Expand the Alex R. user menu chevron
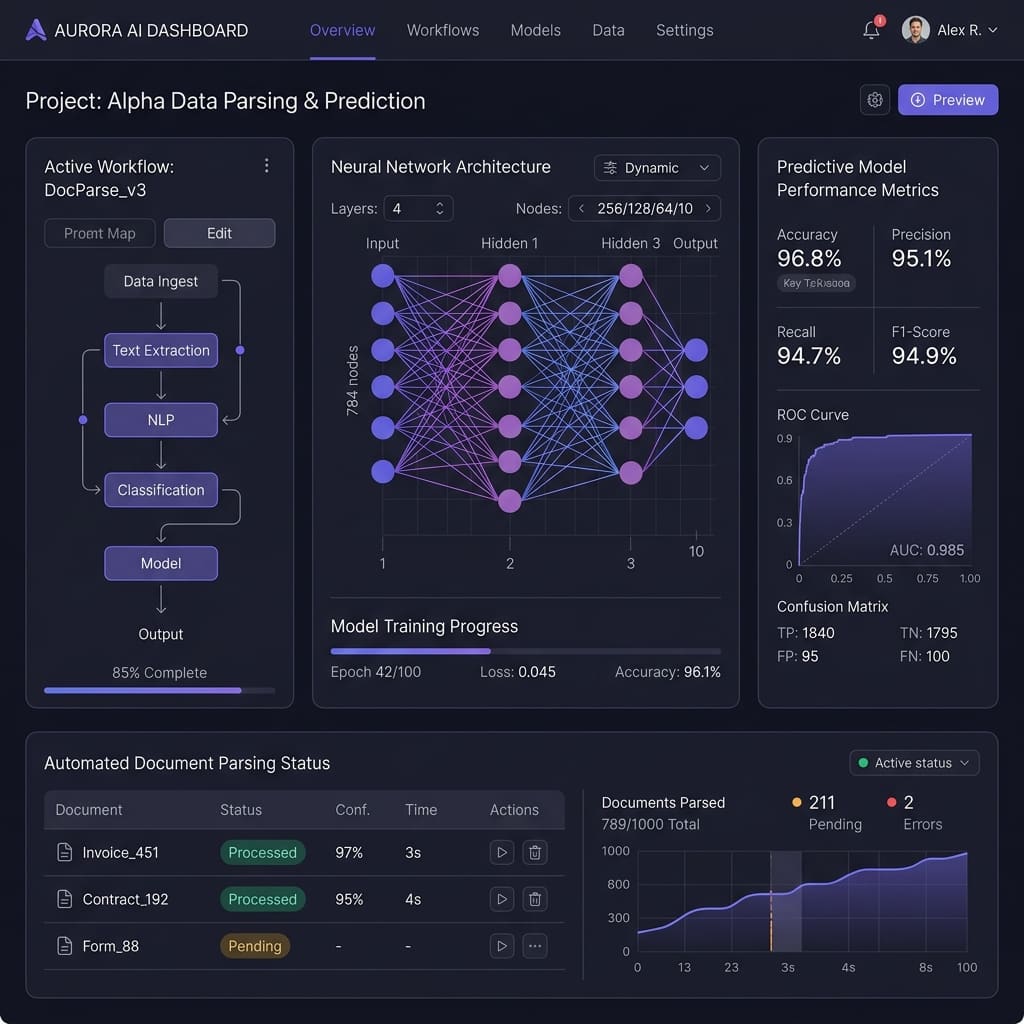 coord(993,30)
